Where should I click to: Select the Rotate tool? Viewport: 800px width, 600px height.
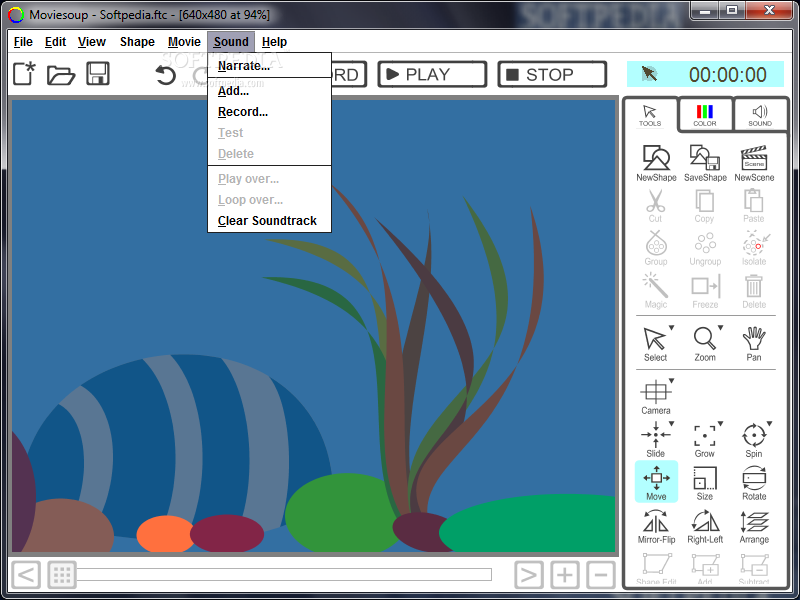(x=754, y=483)
